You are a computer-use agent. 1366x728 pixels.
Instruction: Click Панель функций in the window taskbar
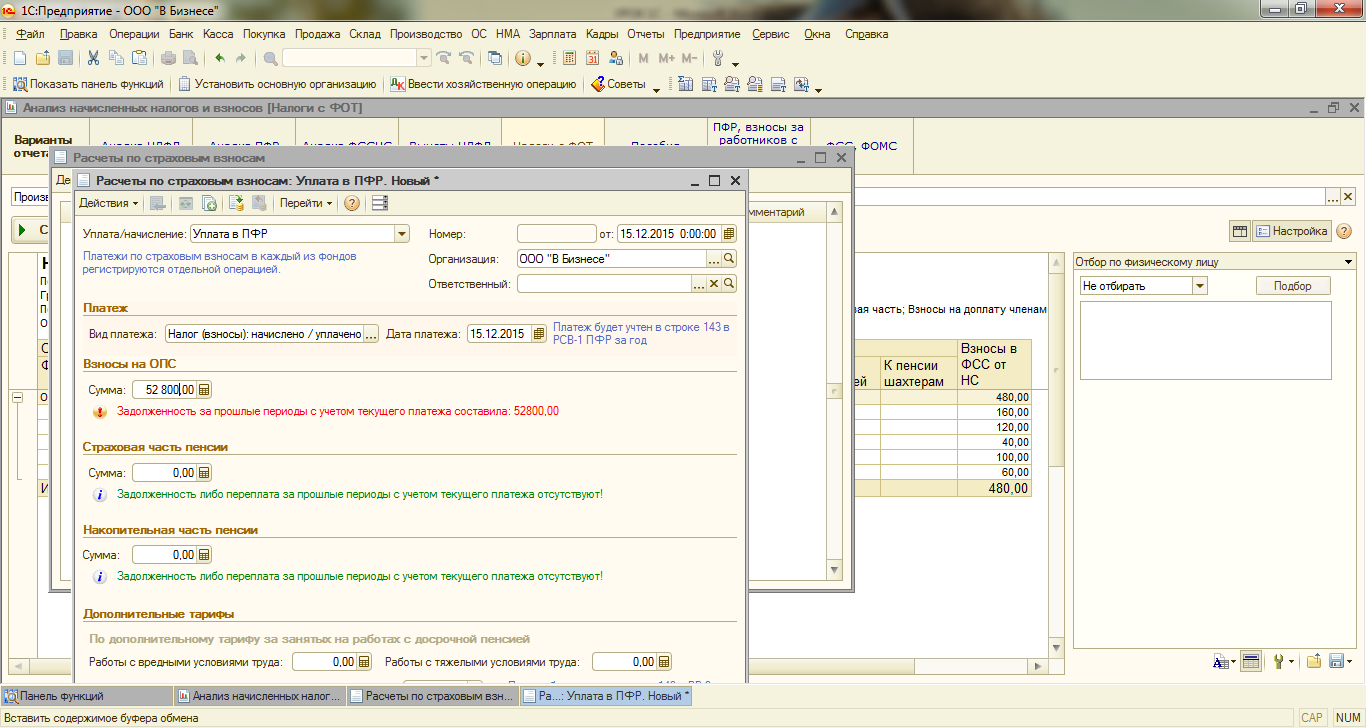click(86, 696)
